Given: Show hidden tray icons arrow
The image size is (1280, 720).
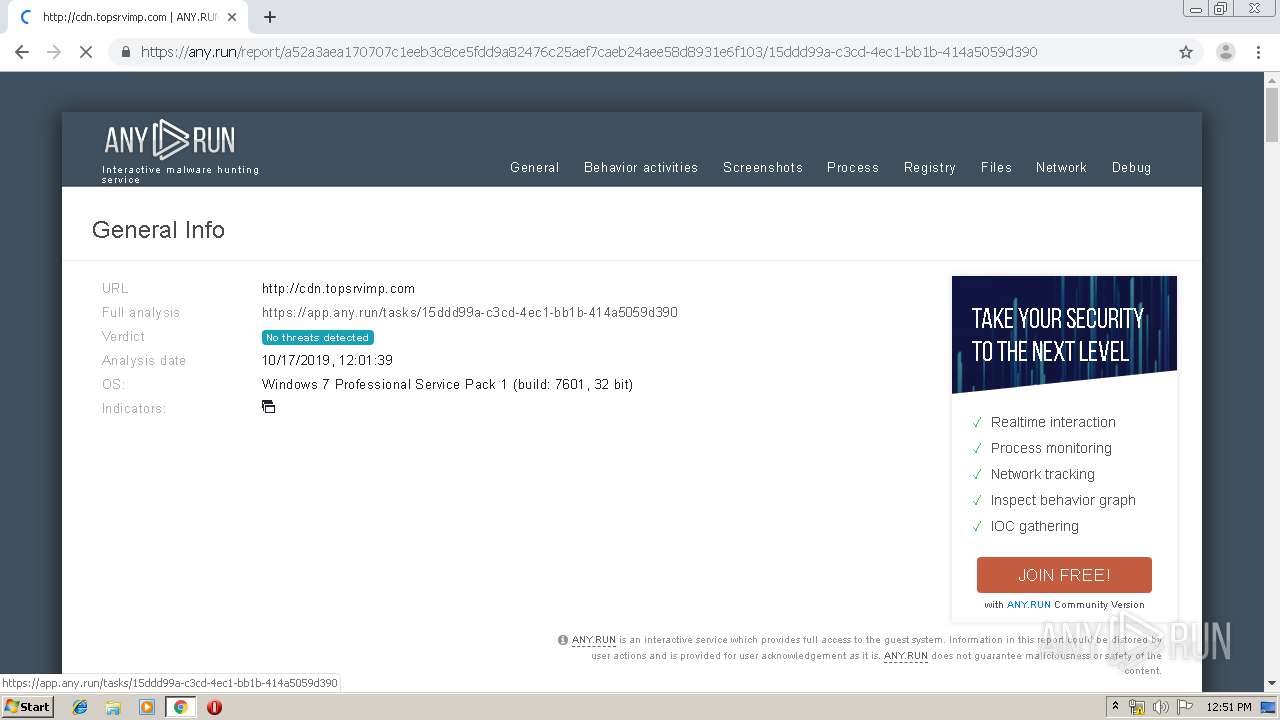Looking at the screenshot, I should (1115, 707).
